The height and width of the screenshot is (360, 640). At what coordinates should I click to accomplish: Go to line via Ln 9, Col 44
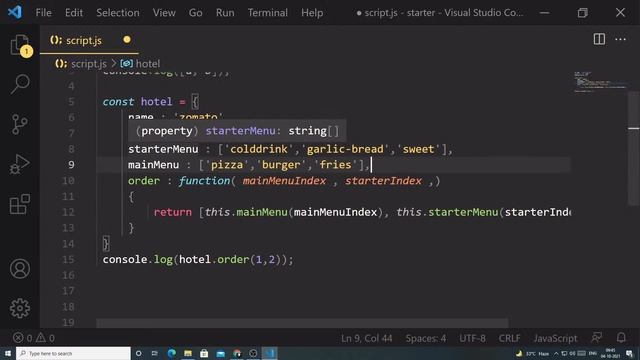click(367, 338)
